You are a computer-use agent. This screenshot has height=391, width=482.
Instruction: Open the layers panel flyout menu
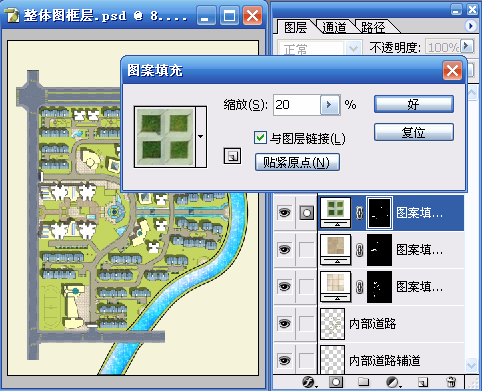[x=470, y=26]
